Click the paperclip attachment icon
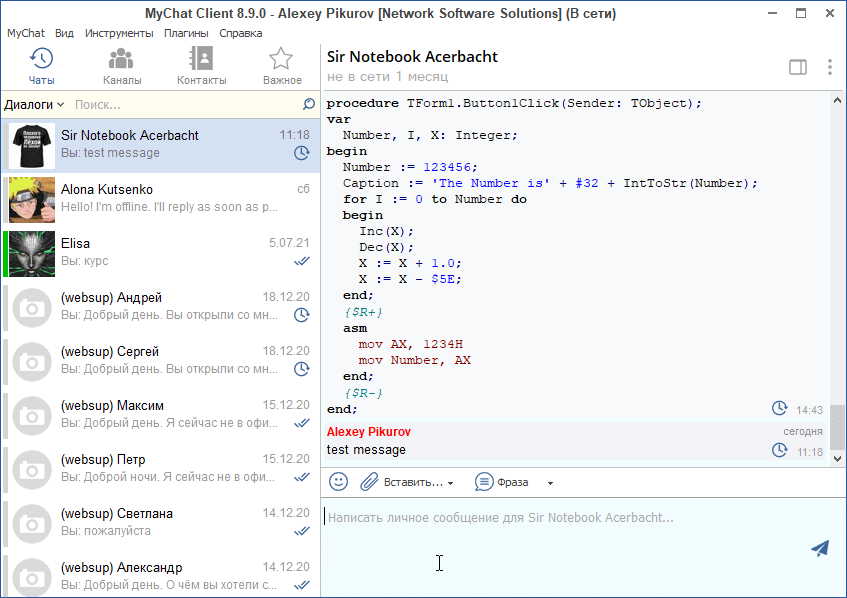The width and height of the screenshot is (847, 598). pyautogui.click(x=369, y=482)
